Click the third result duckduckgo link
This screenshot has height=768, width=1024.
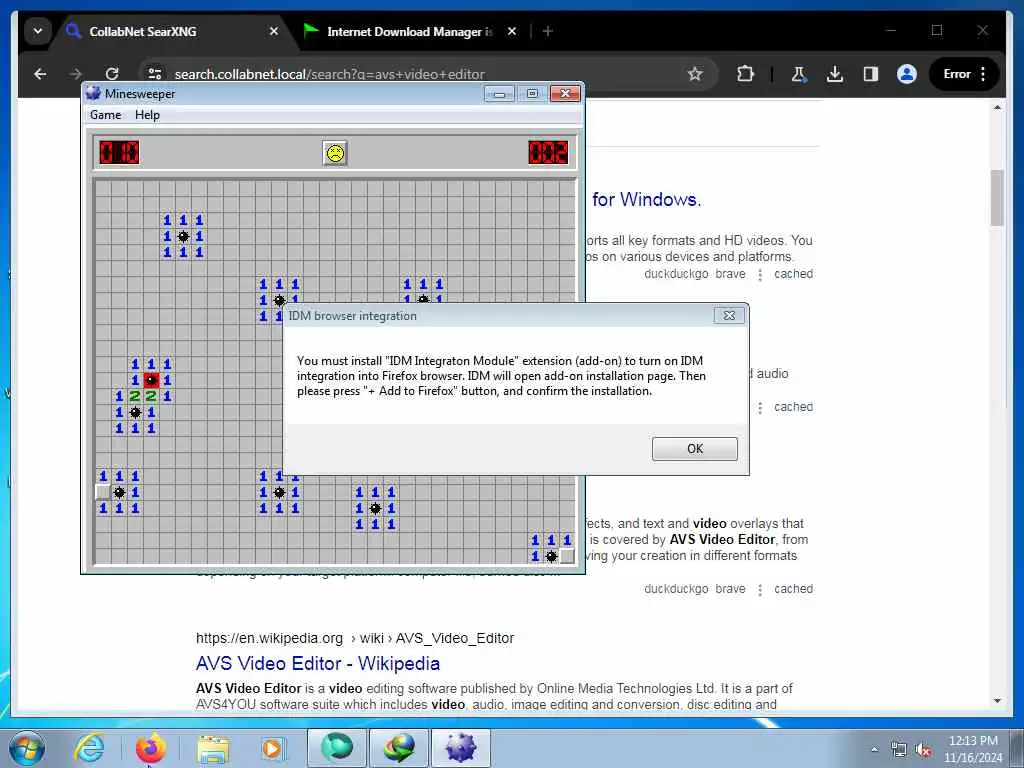click(x=676, y=588)
